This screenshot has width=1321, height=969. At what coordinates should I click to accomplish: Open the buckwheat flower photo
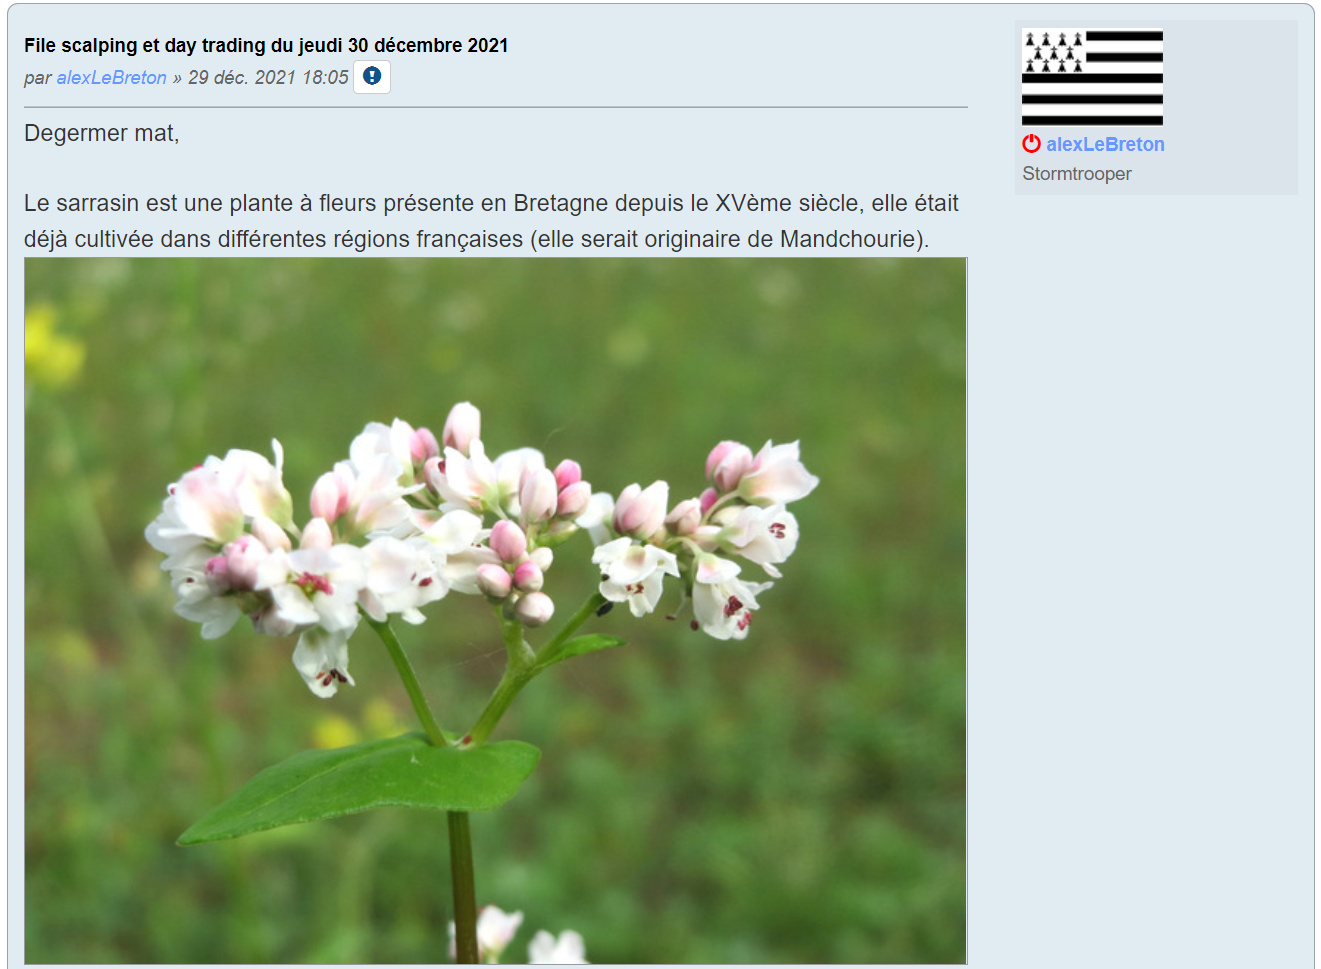point(496,611)
